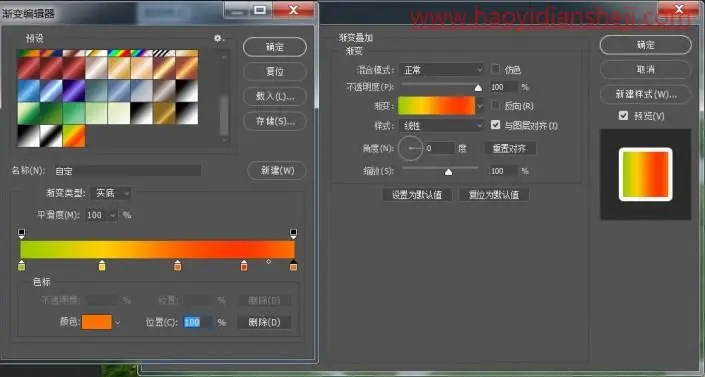
Task: Click the 平滑度 smoothness value field
Action: [96, 215]
